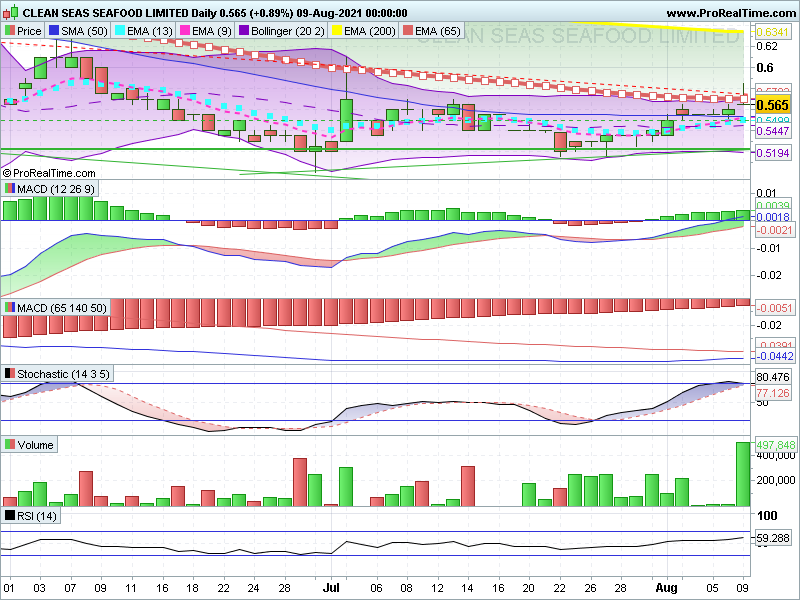This screenshot has height=600, width=800.
Task: Click the Price legend candle icon
Action: tap(10, 31)
